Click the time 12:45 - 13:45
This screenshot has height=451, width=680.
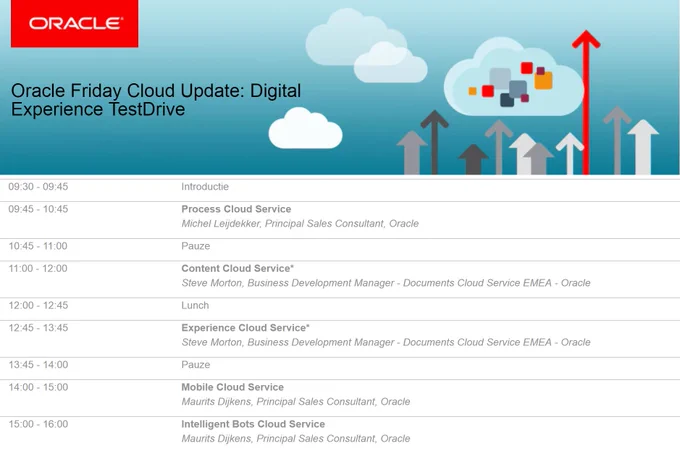[x=38, y=328]
